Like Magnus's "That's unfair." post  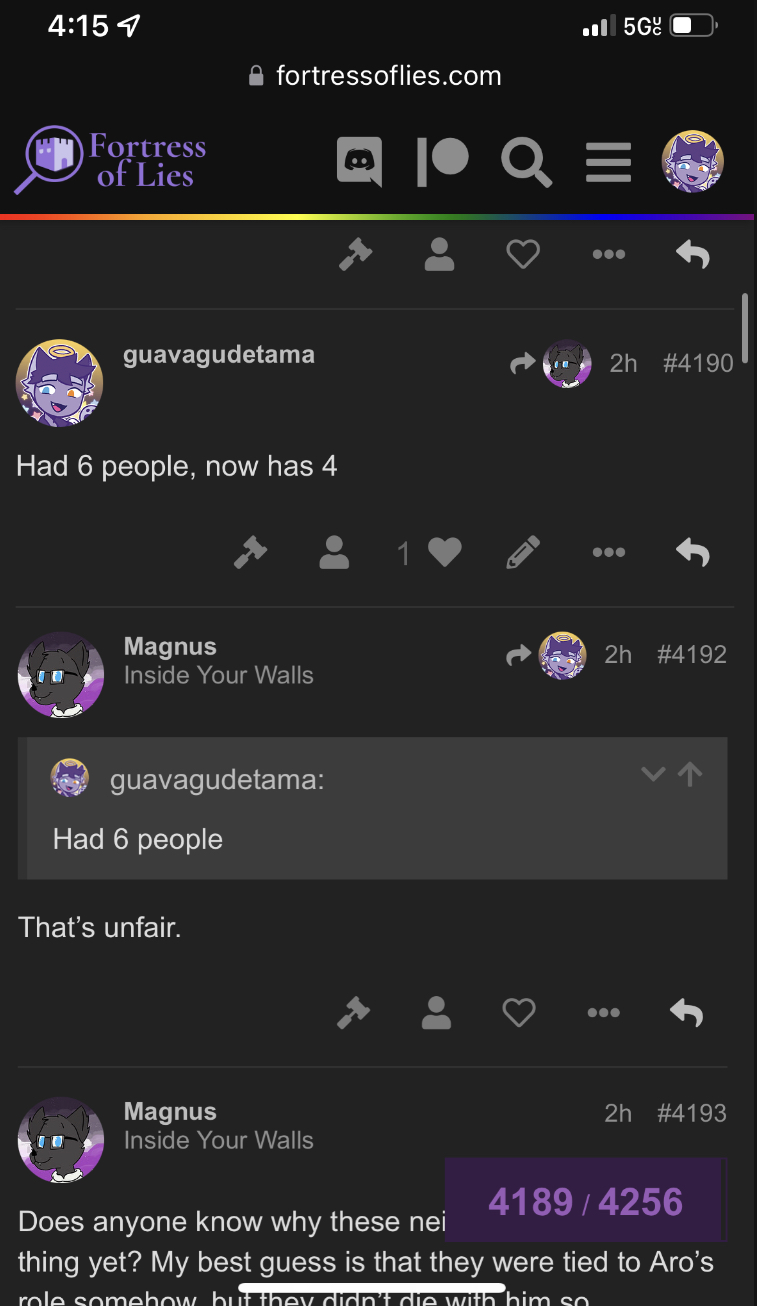pyautogui.click(x=519, y=1013)
